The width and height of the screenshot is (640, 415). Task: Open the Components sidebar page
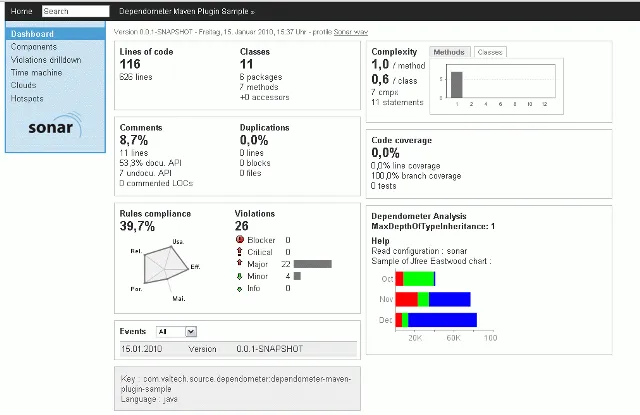pyautogui.click(x=33, y=47)
